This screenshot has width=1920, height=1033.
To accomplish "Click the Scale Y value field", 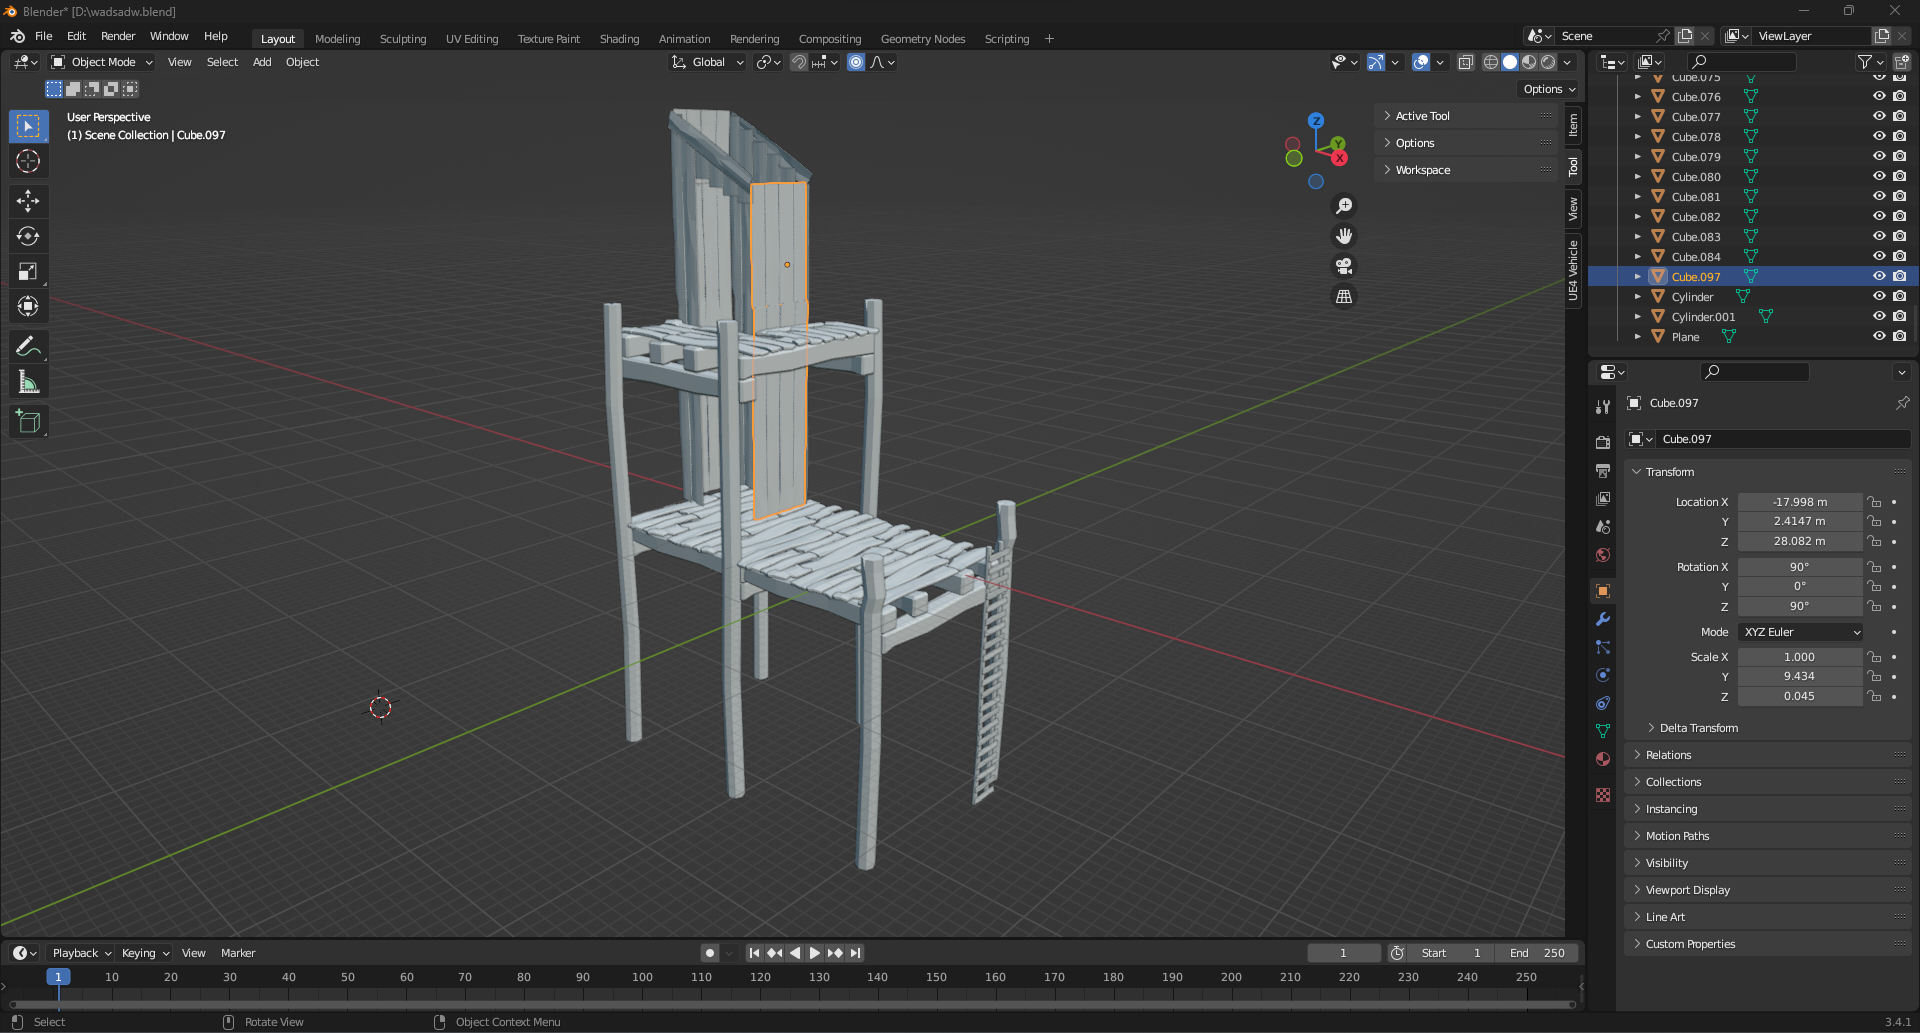I will pos(1798,676).
